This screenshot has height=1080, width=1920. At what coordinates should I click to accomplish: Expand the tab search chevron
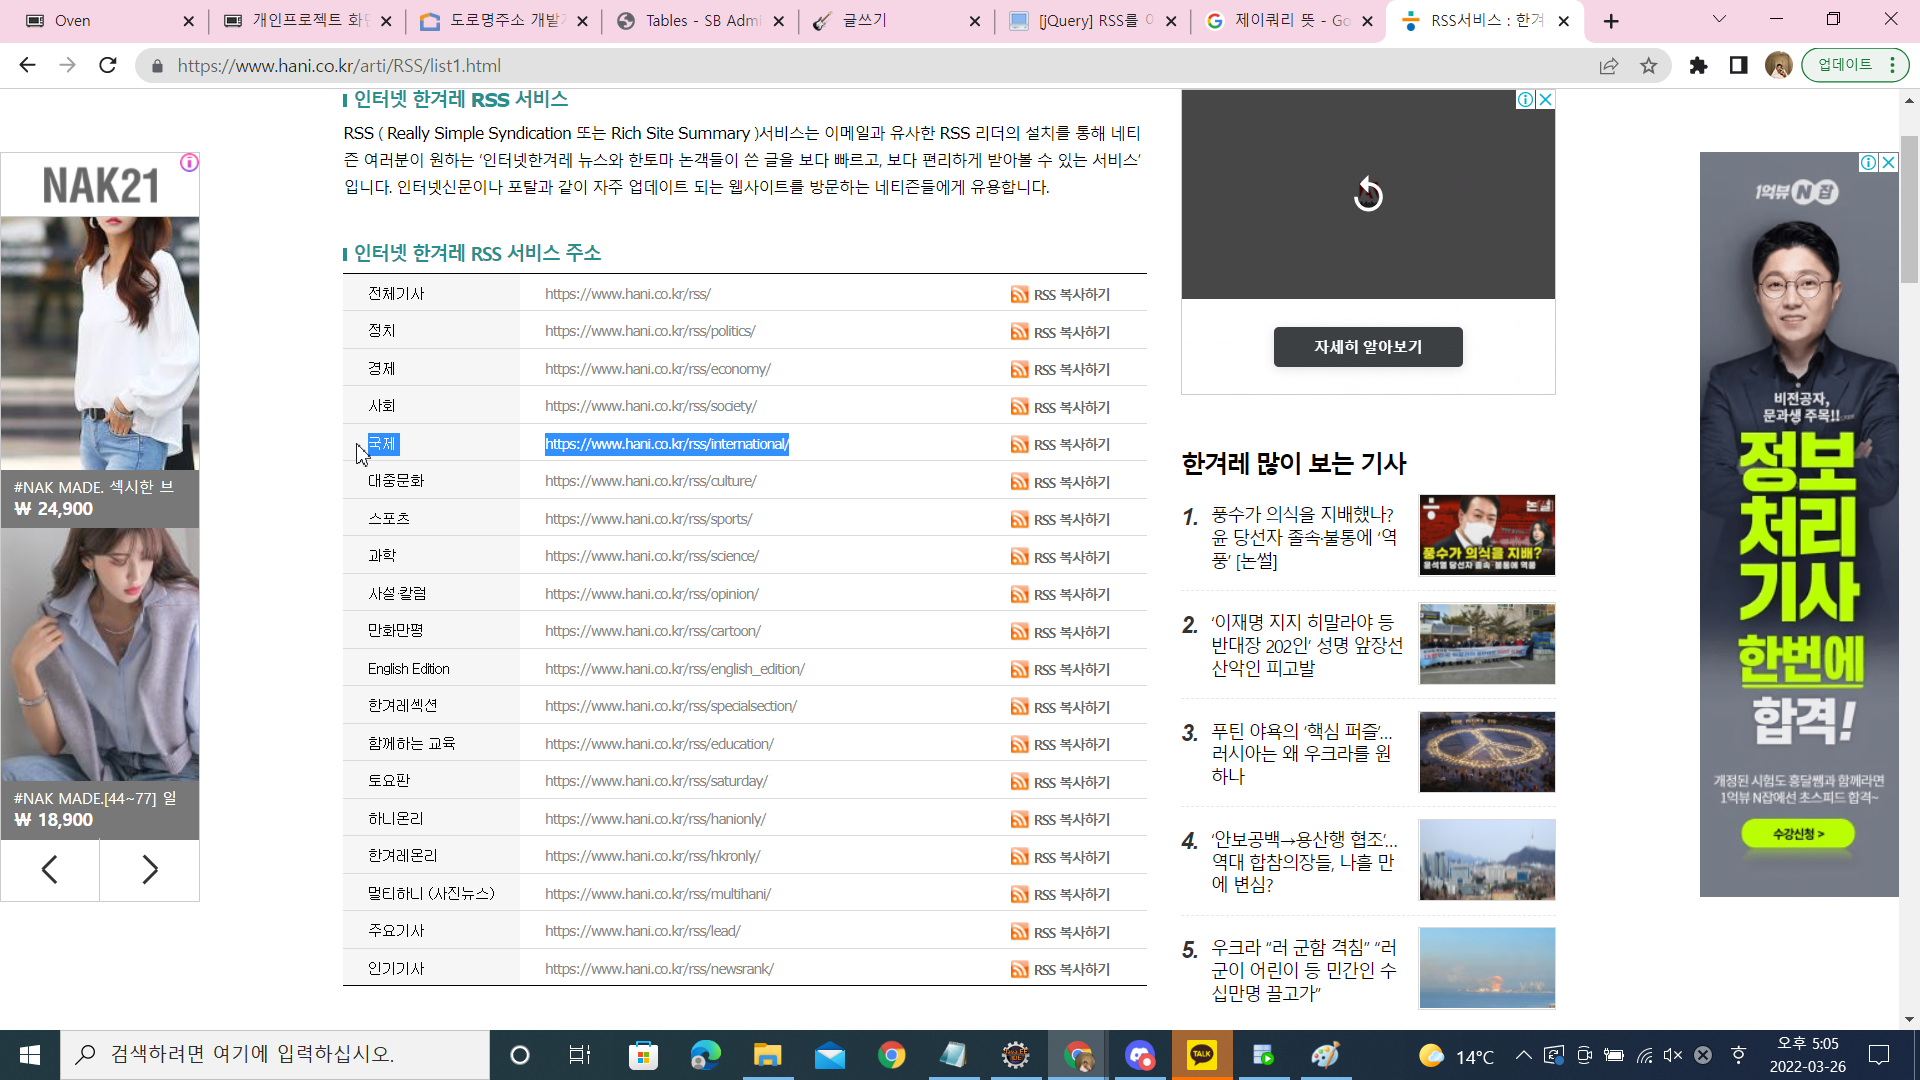click(1719, 19)
